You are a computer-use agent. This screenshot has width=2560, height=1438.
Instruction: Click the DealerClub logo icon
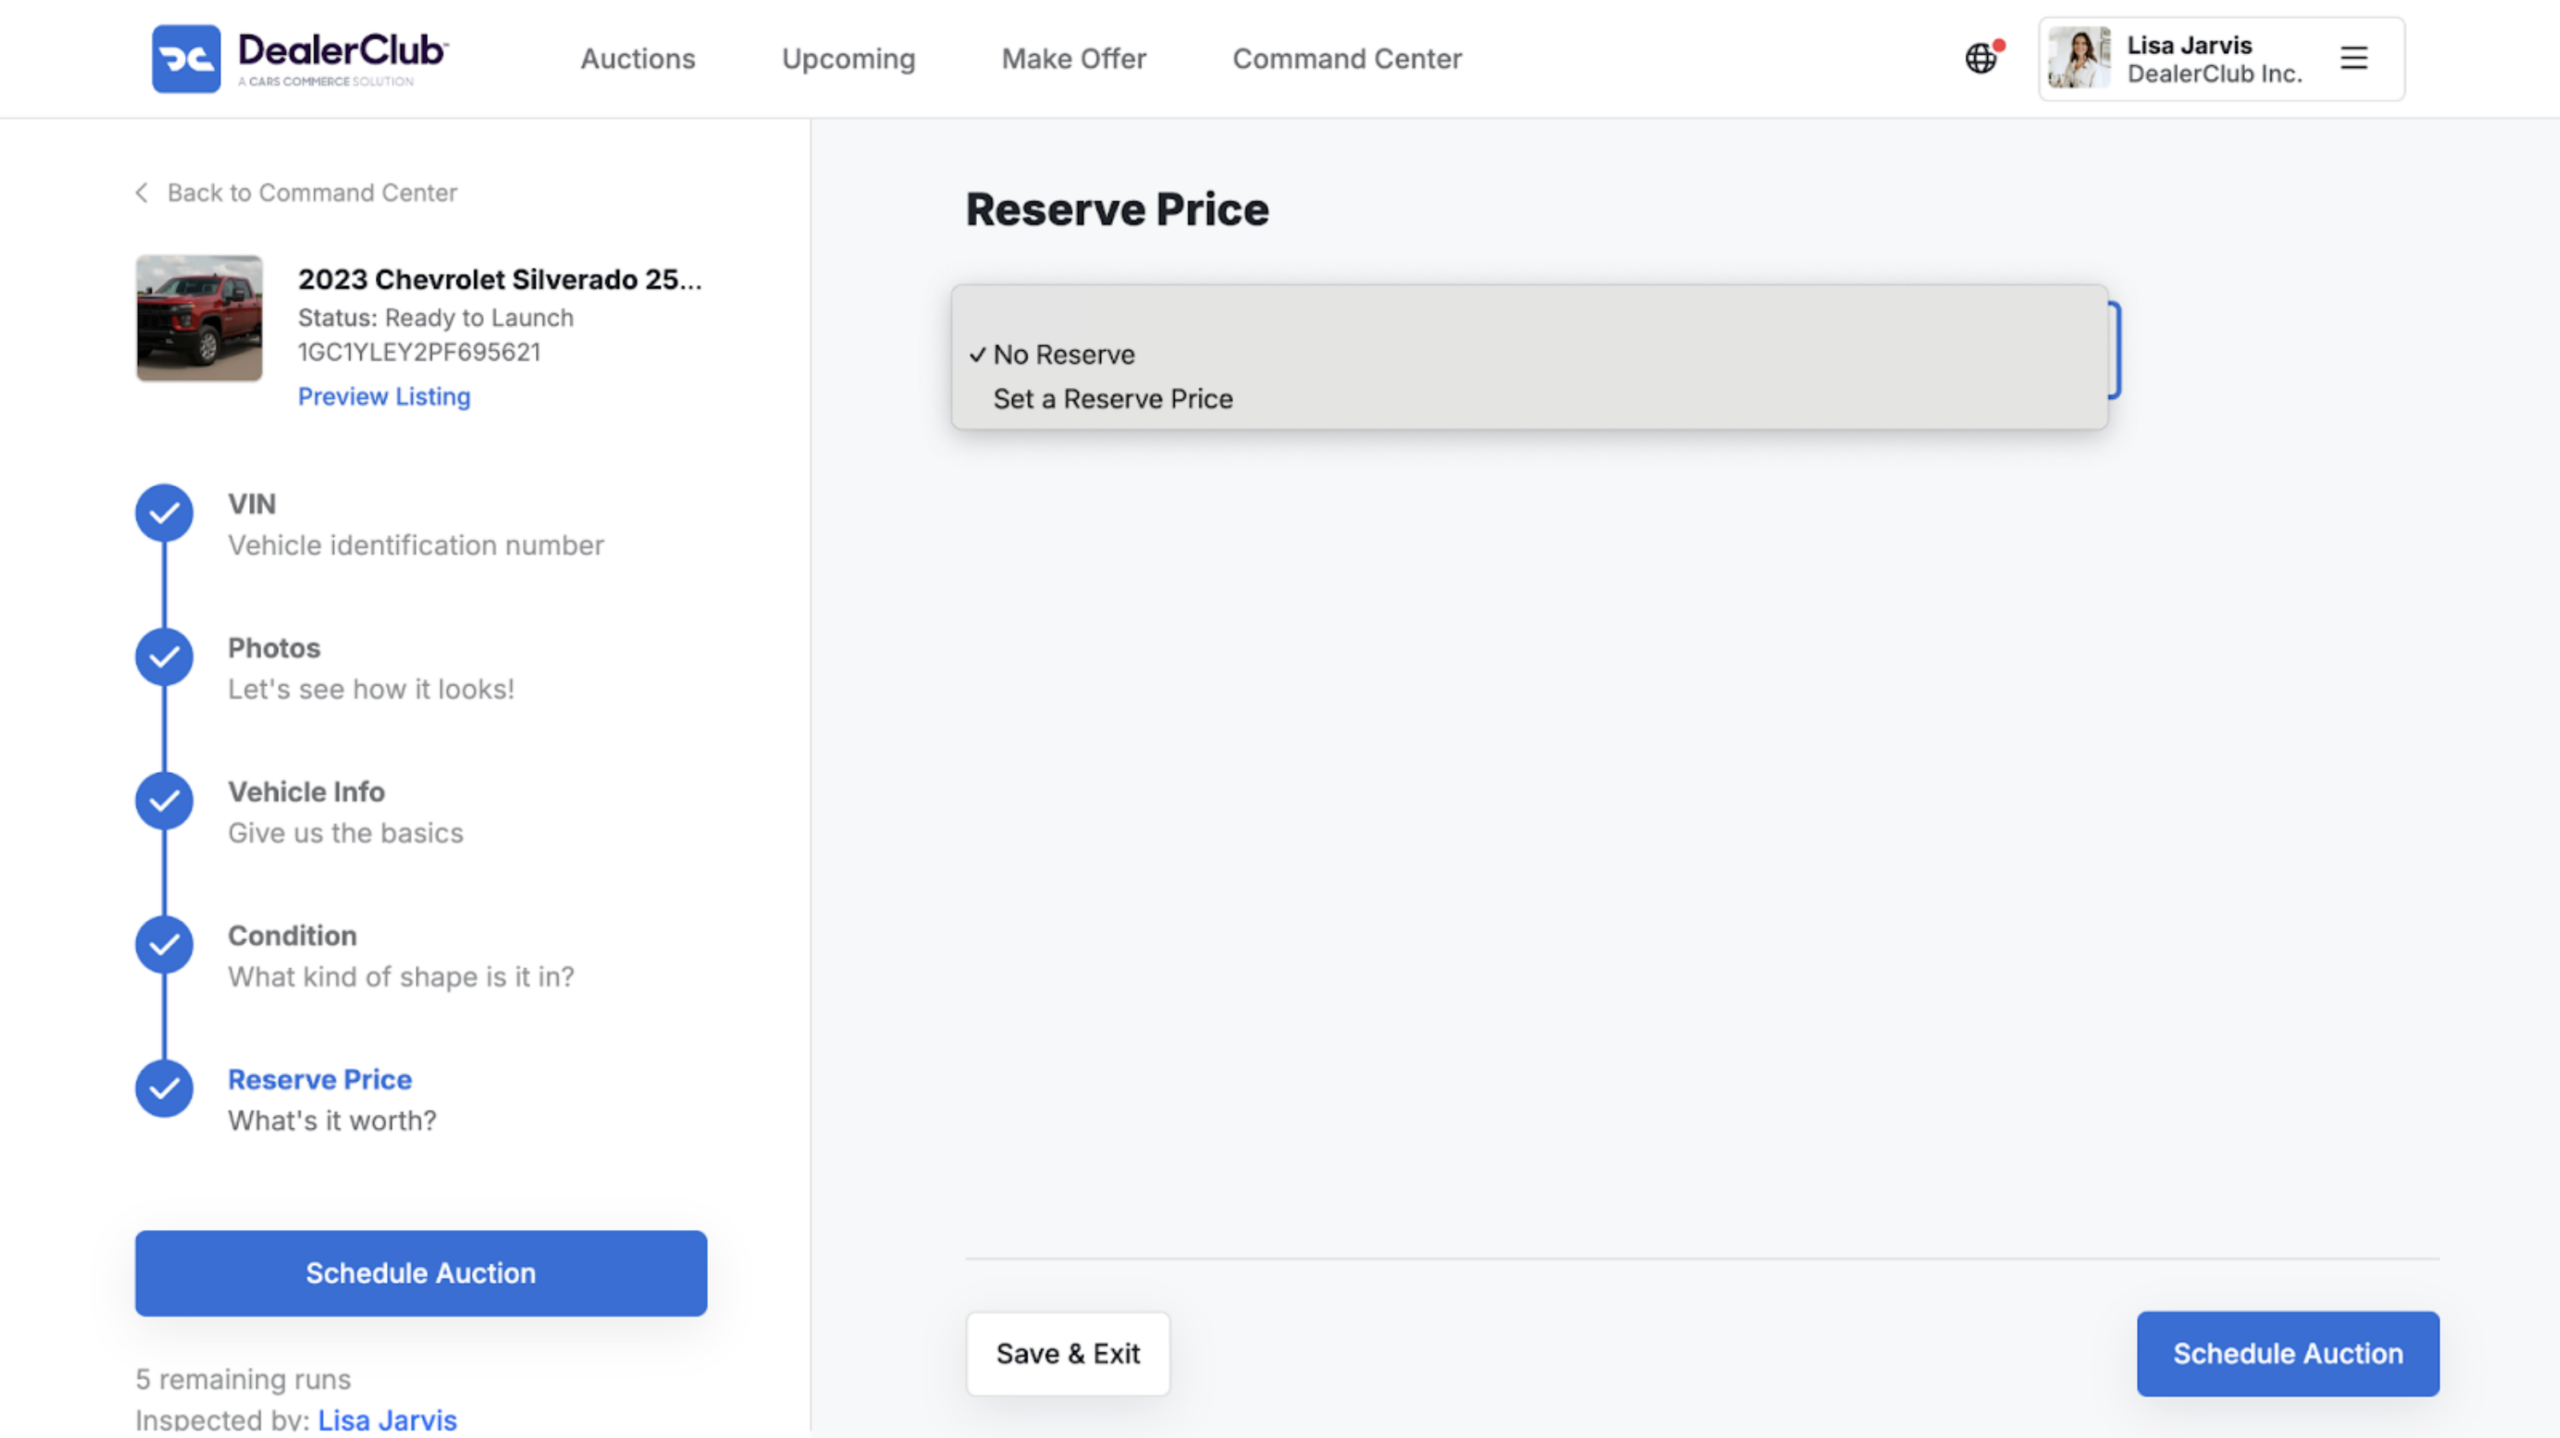186,59
